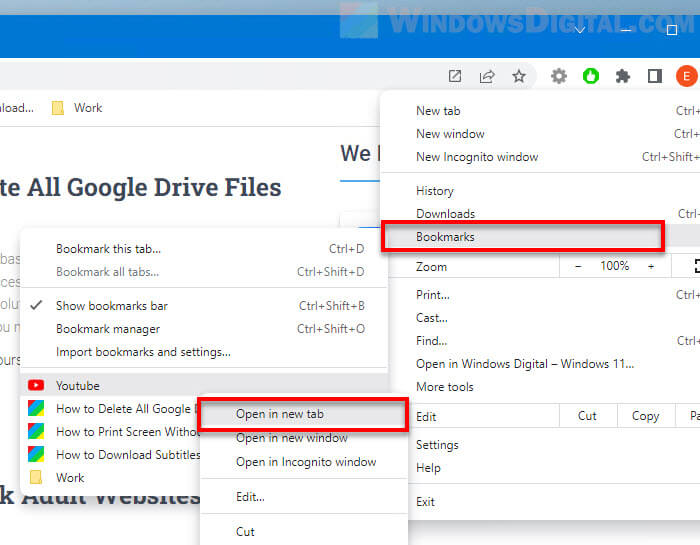Toggle the side panel icon

click(x=654, y=76)
